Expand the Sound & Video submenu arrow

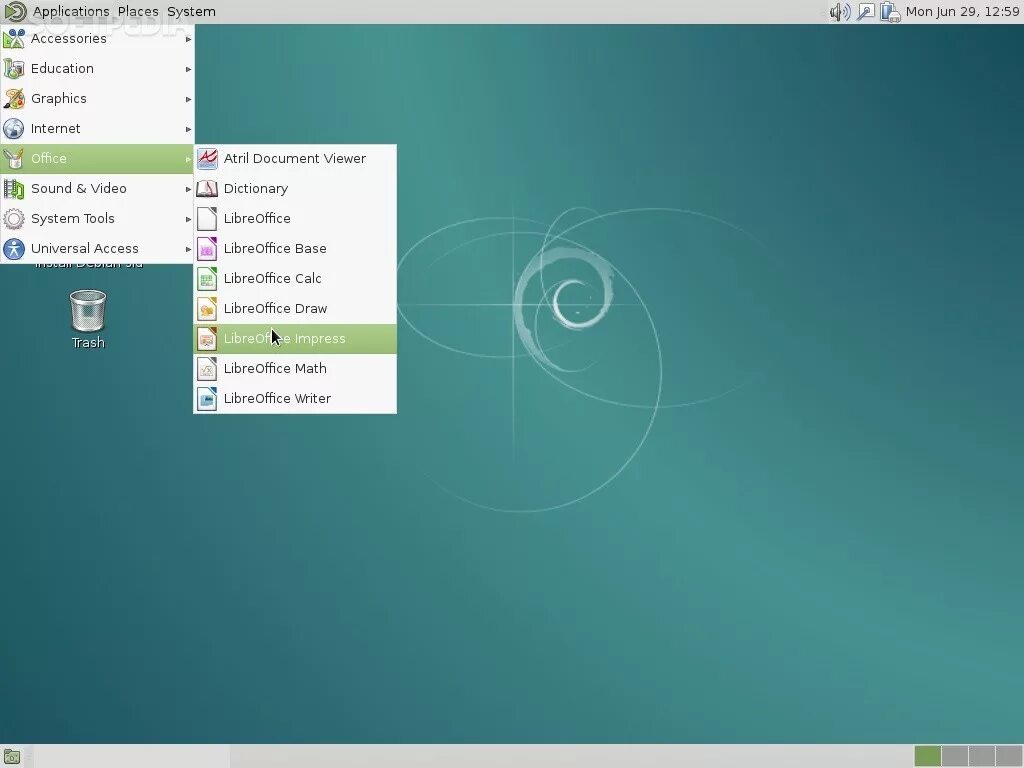pyautogui.click(x=188, y=189)
